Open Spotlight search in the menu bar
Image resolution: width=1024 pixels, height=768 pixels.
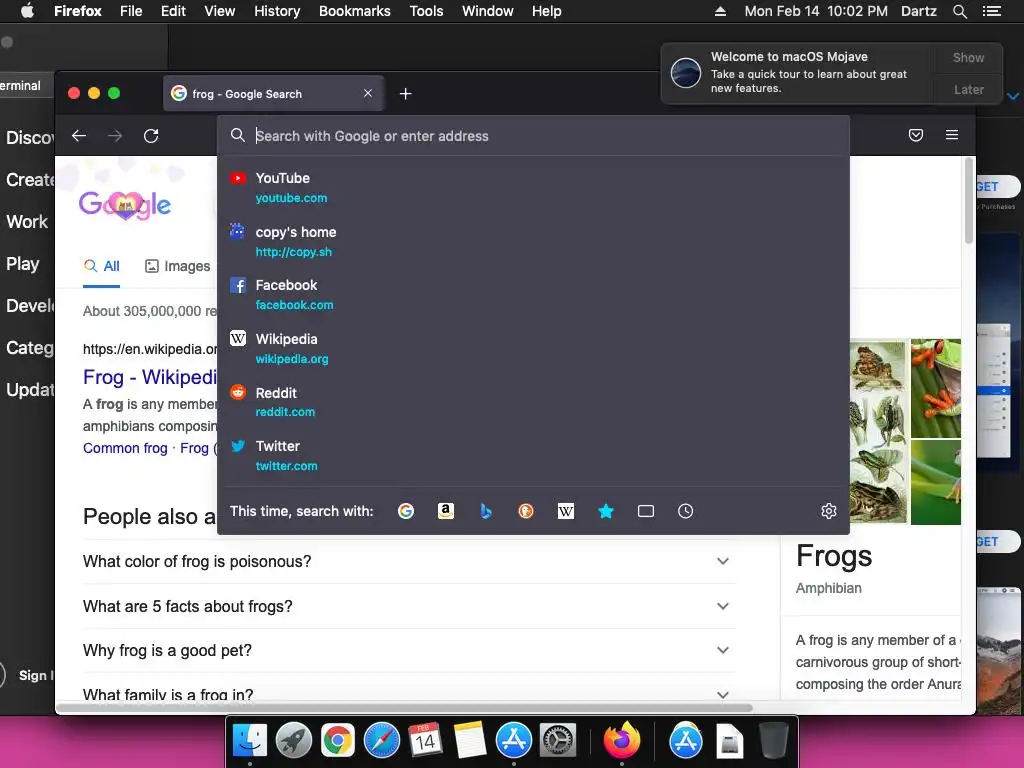(x=959, y=11)
